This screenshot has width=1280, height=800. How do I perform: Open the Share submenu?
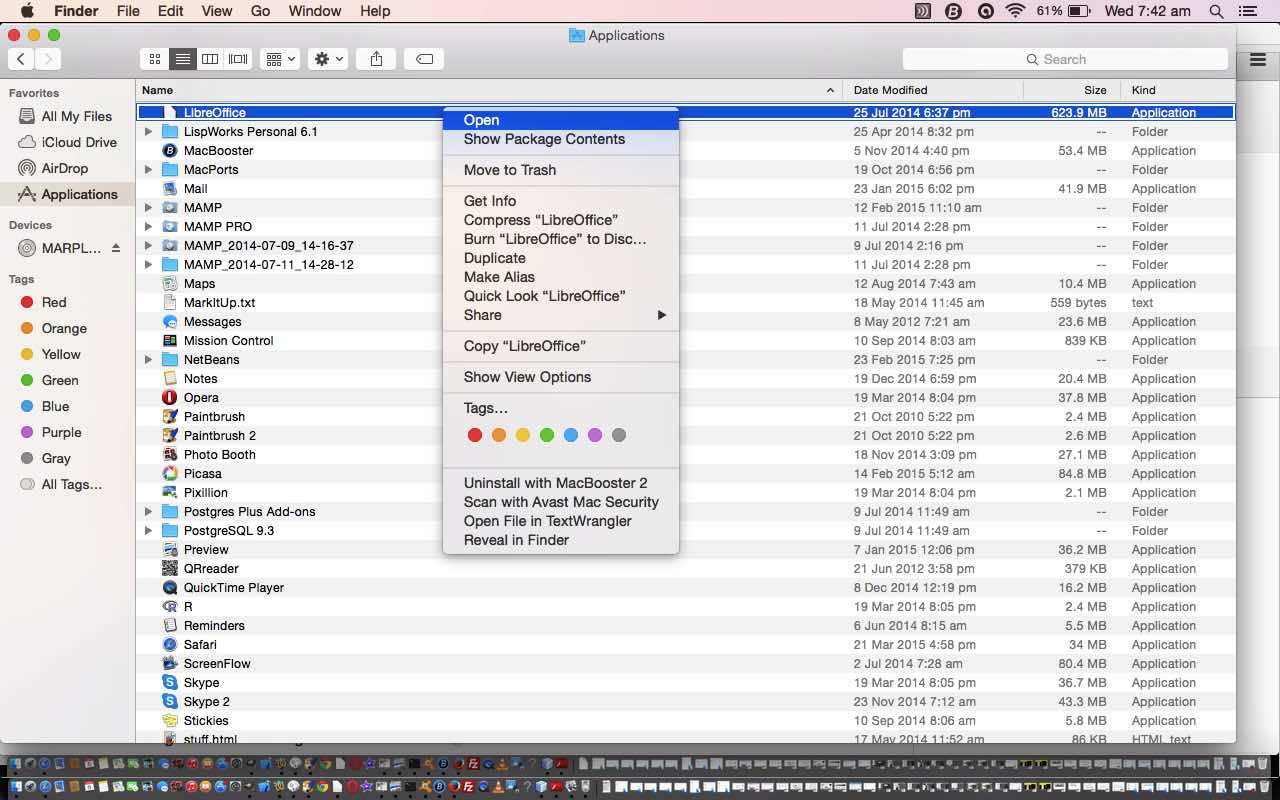561,315
